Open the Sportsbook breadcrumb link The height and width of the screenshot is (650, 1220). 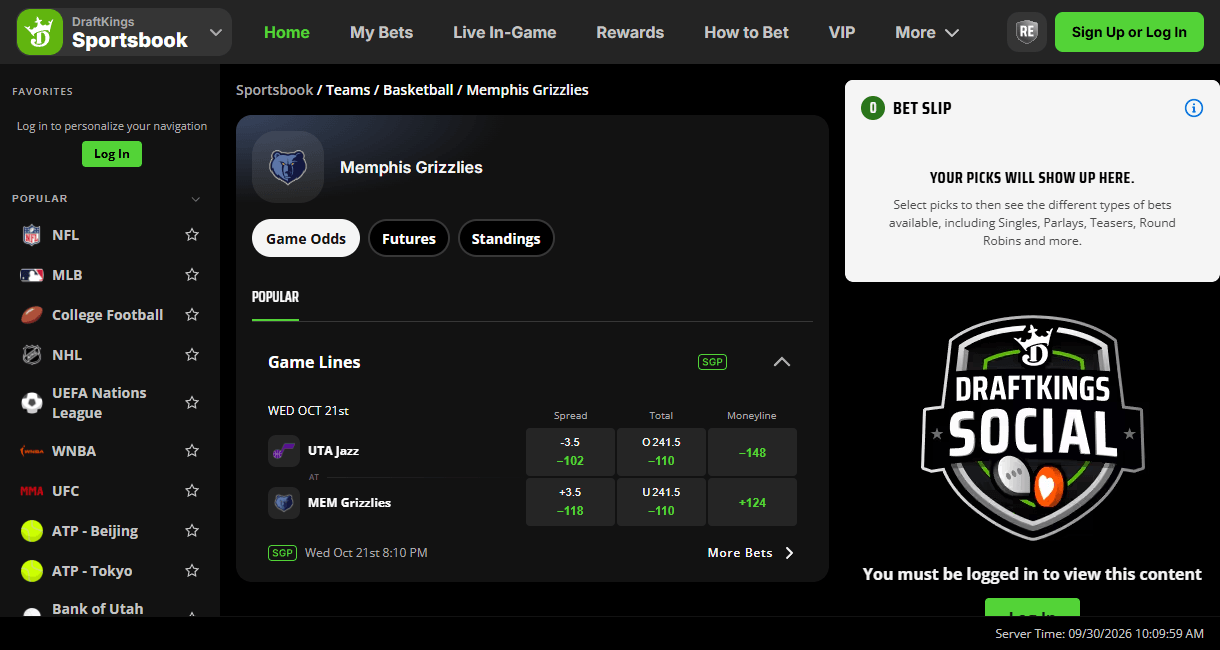tap(275, 90)
